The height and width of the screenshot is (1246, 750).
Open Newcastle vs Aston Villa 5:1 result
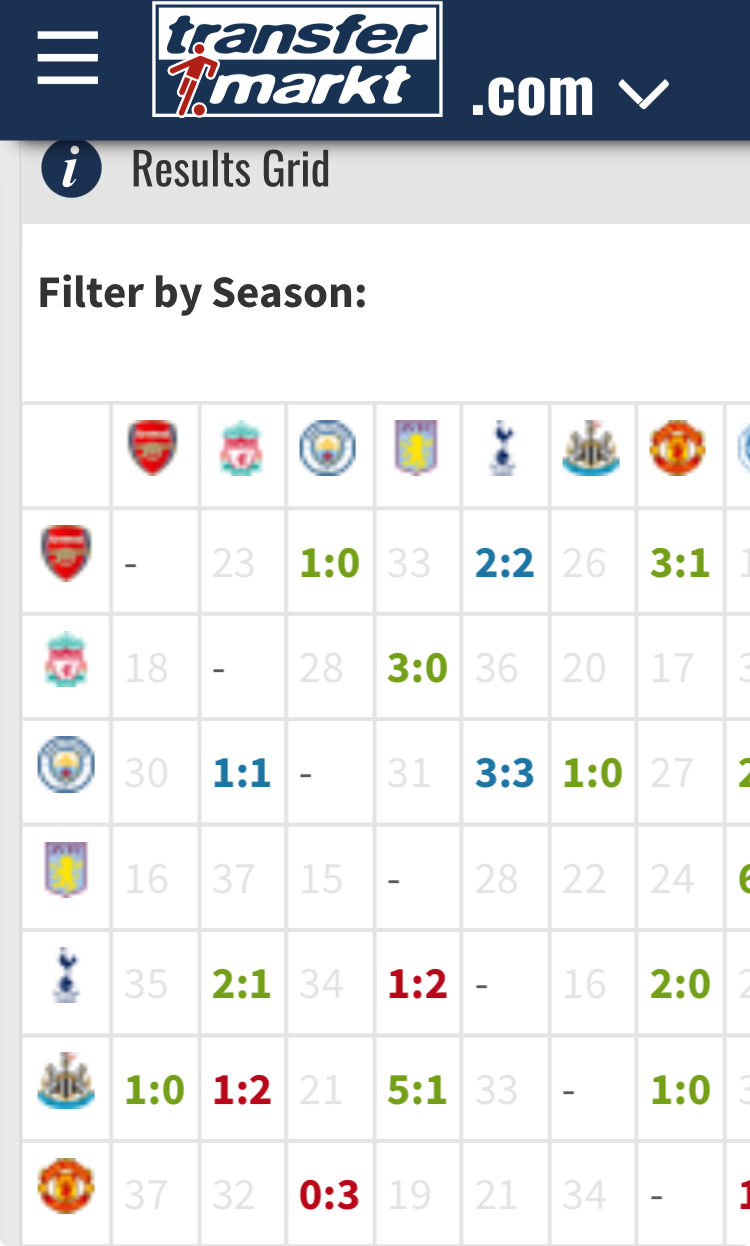[417, 1090]
